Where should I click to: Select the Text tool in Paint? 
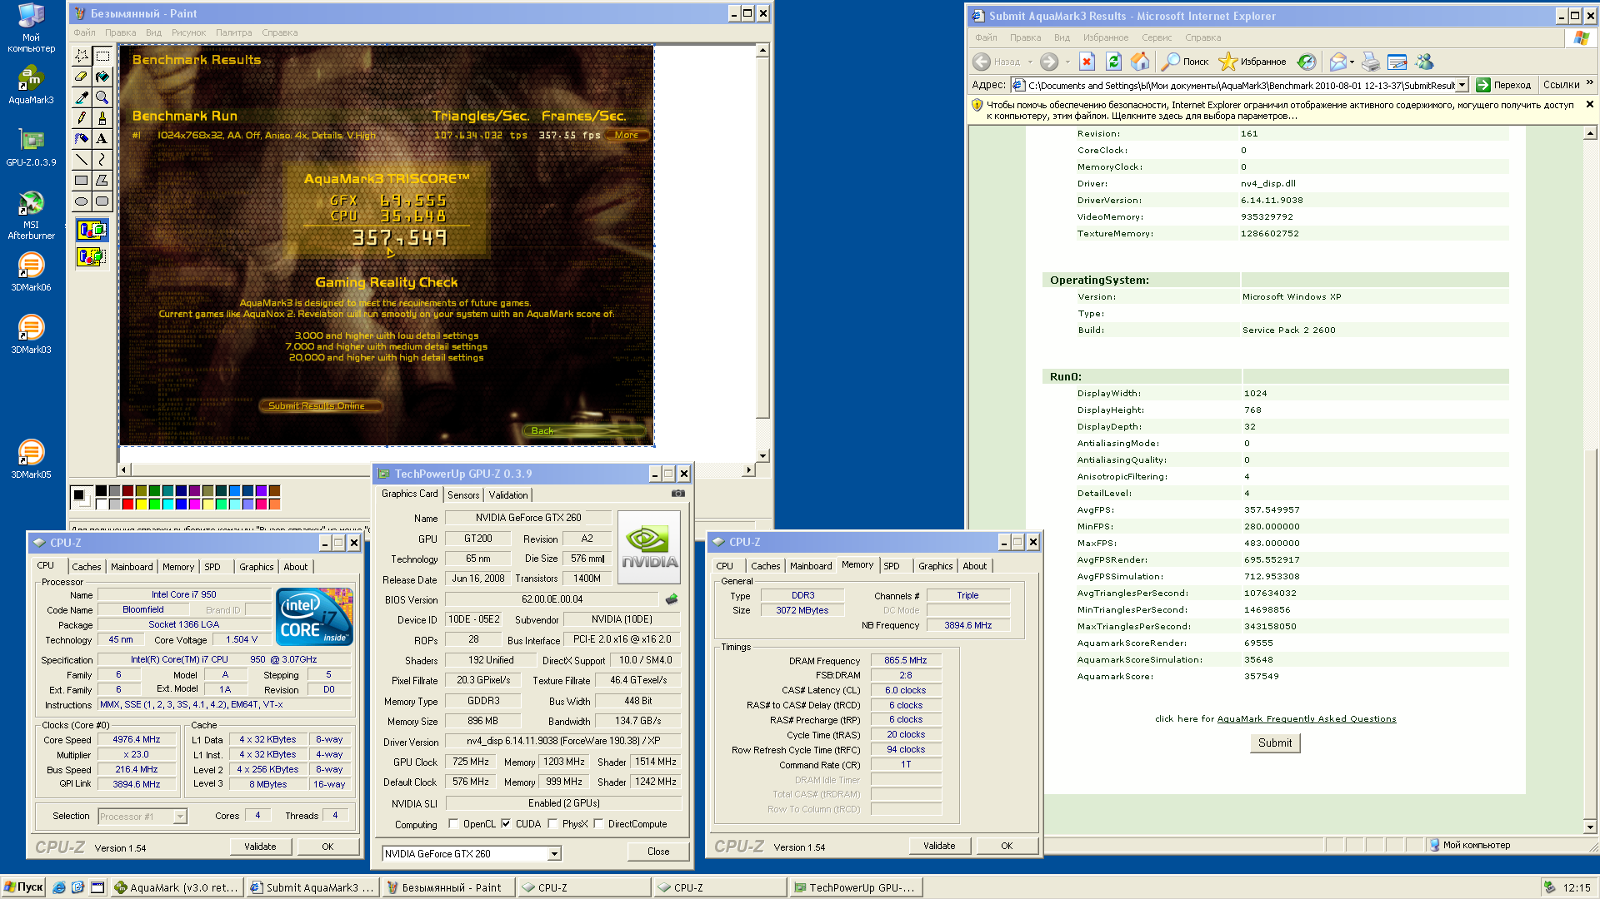click(x=102, y=139)
